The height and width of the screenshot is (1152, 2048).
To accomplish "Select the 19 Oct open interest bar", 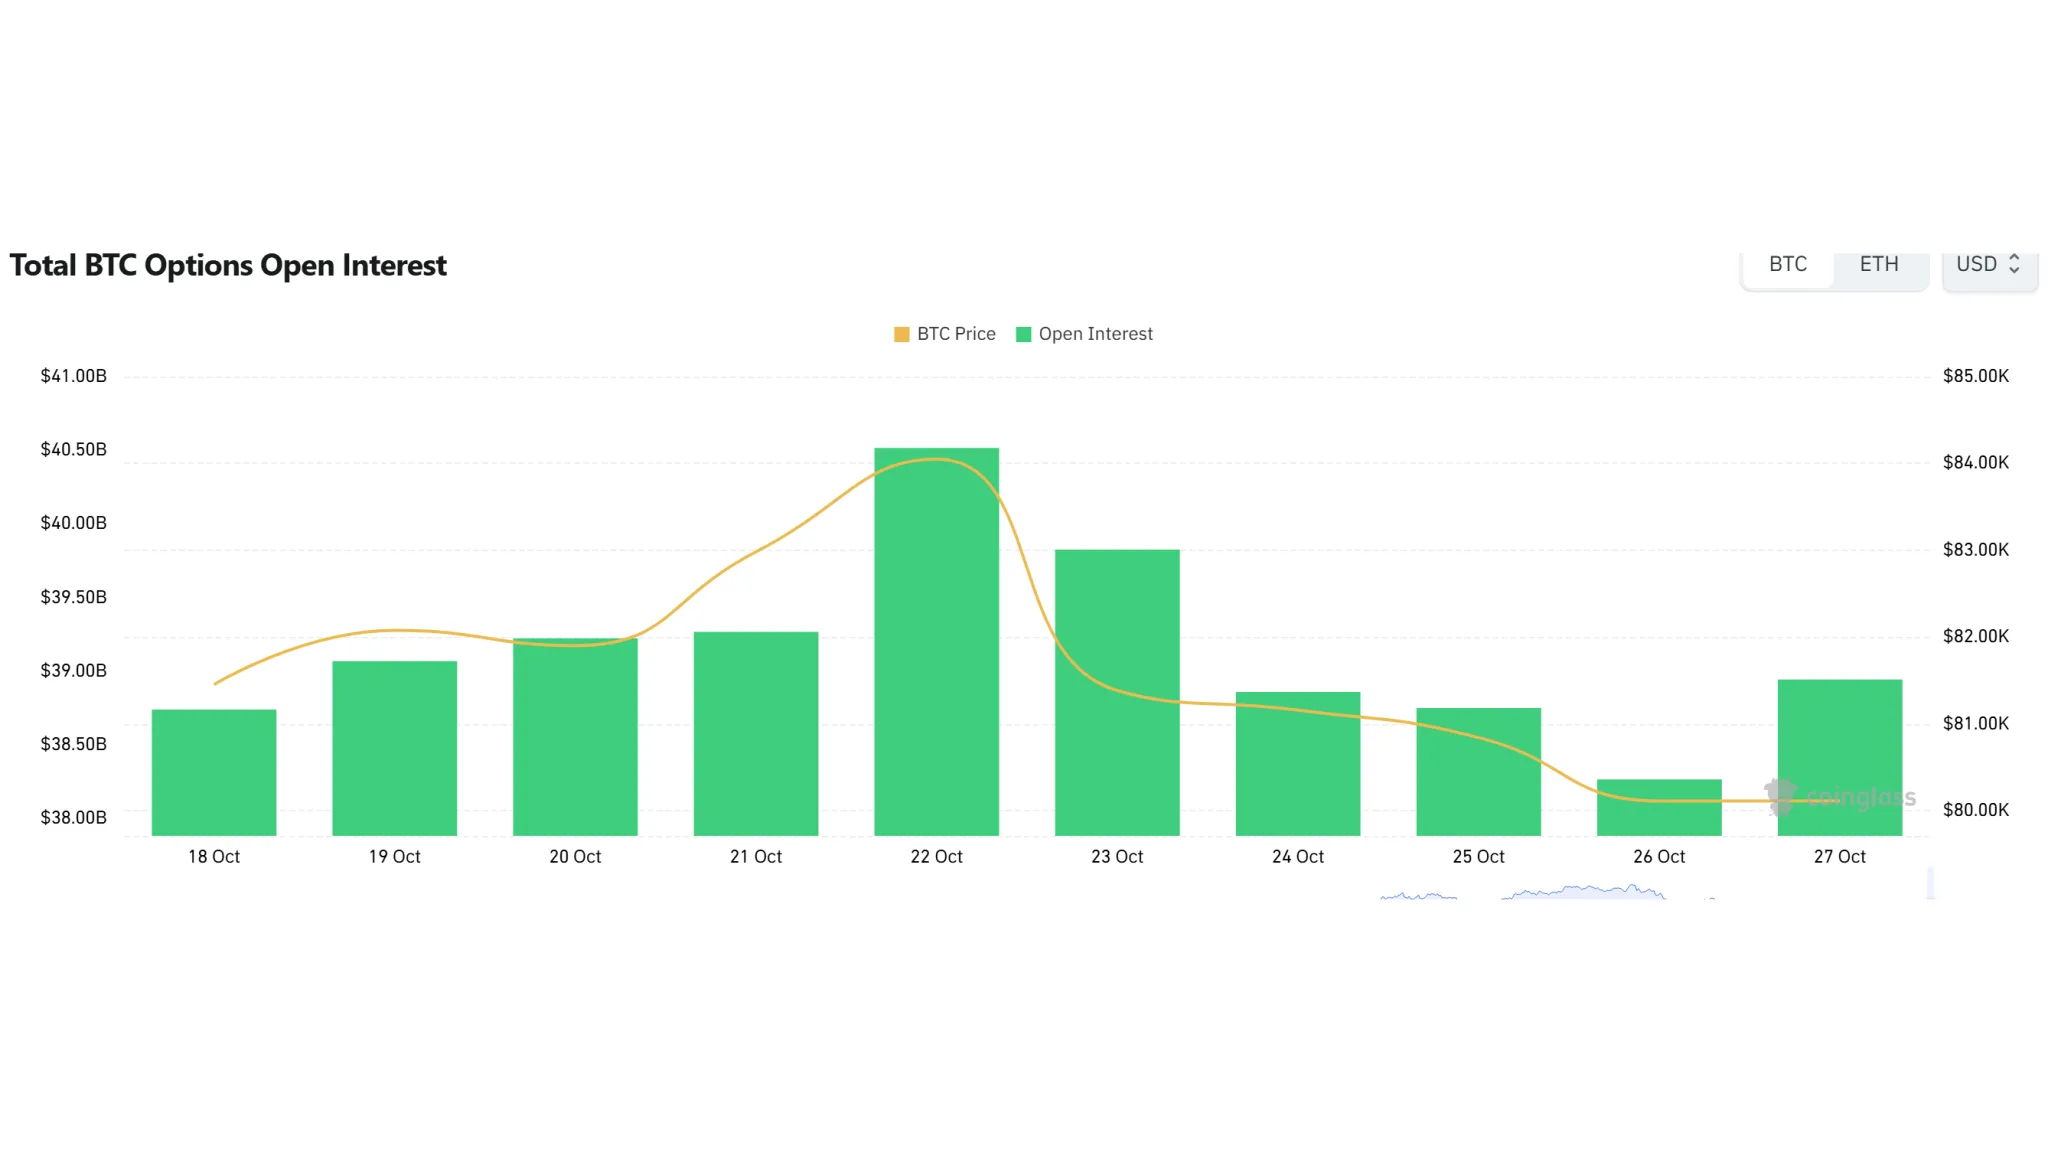I will coord(395,748).
